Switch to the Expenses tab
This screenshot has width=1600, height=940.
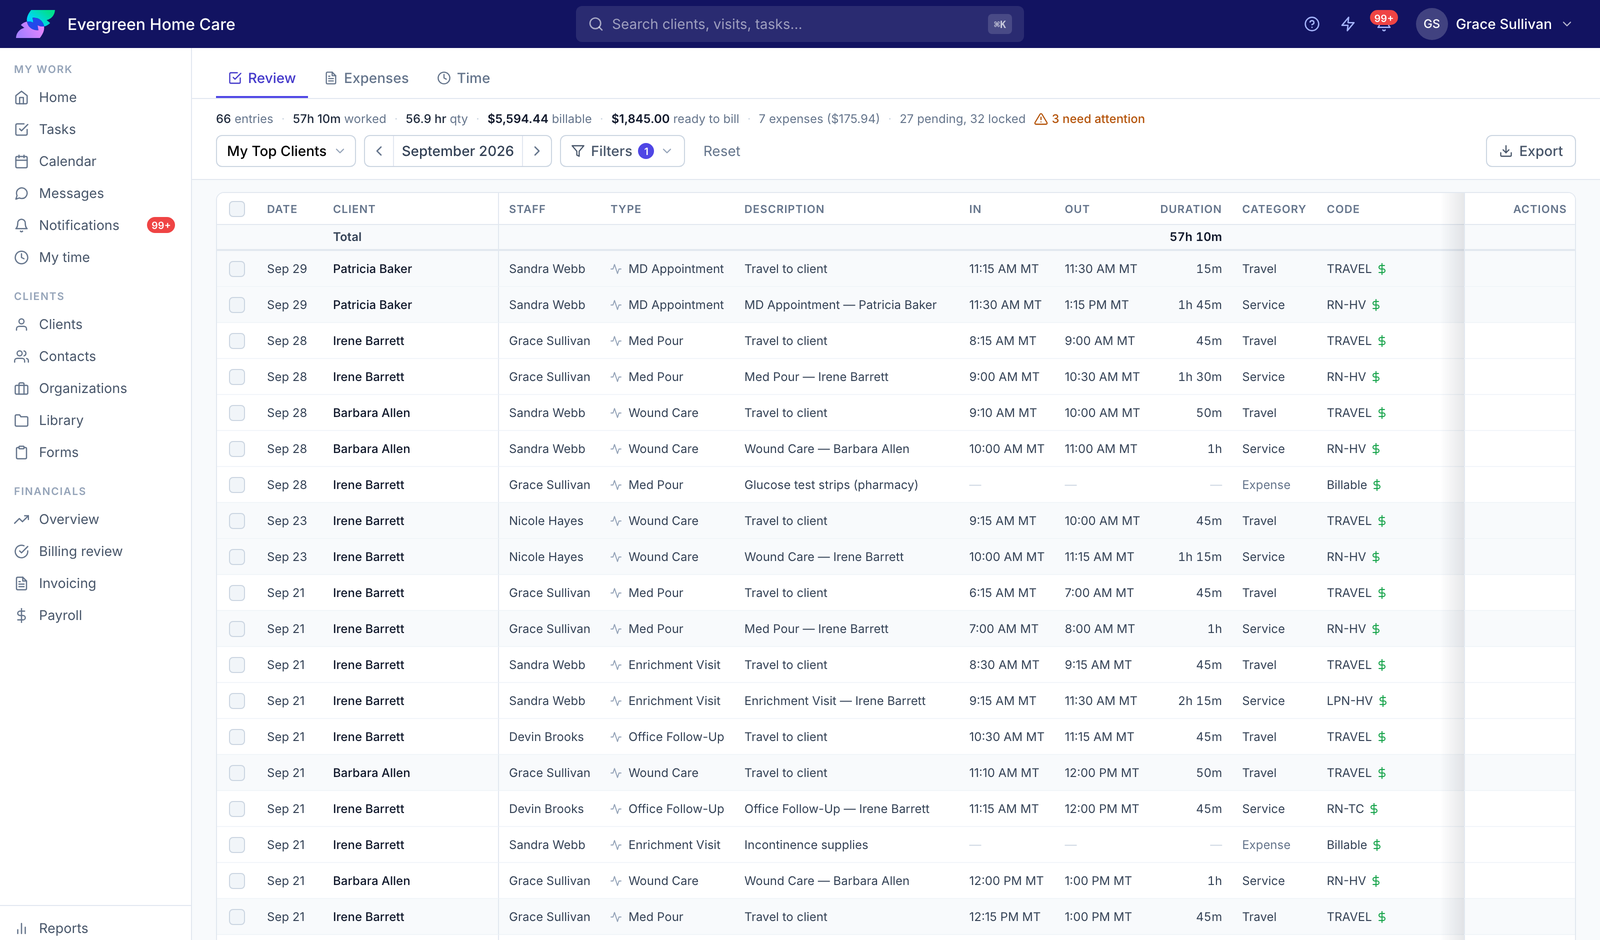[366, 78]
